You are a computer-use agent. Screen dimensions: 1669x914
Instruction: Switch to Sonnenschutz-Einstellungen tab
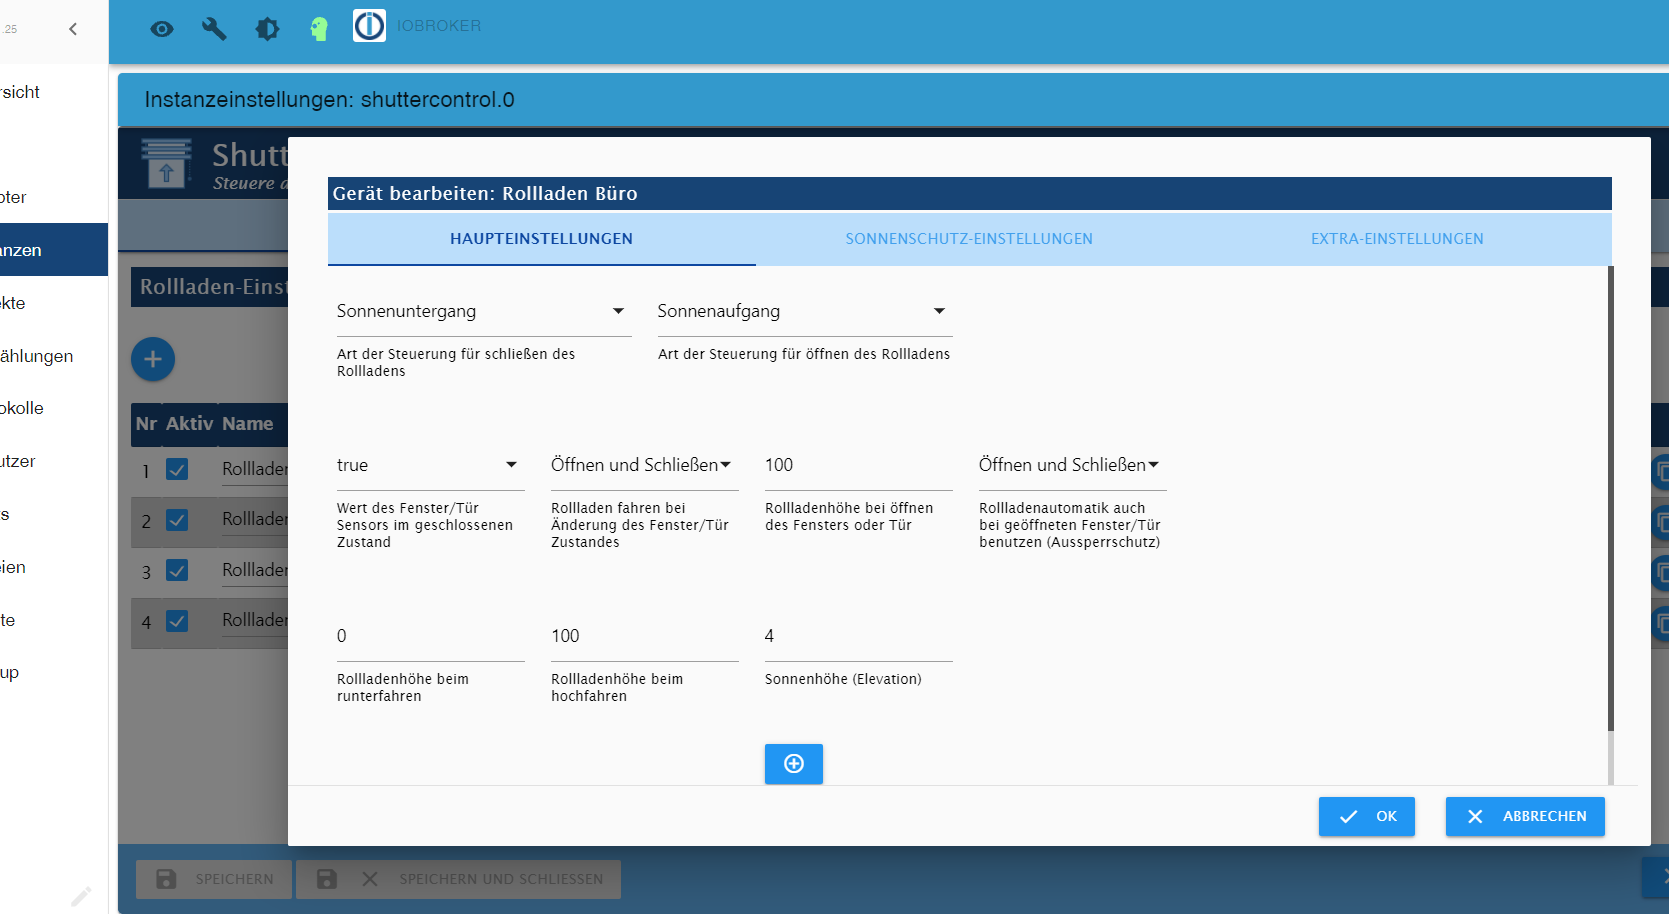click(969, 239)
